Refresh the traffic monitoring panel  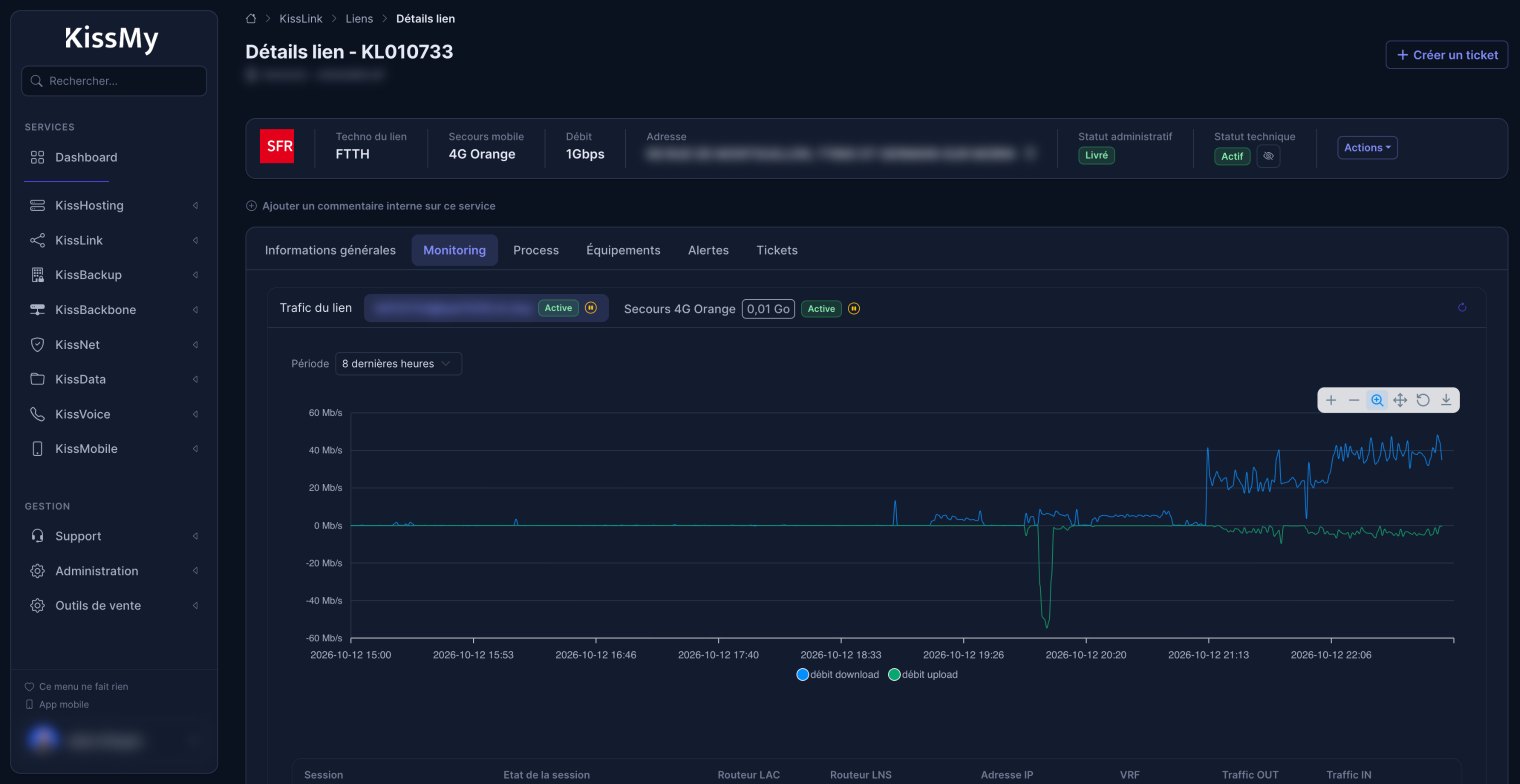[1462, 308]
